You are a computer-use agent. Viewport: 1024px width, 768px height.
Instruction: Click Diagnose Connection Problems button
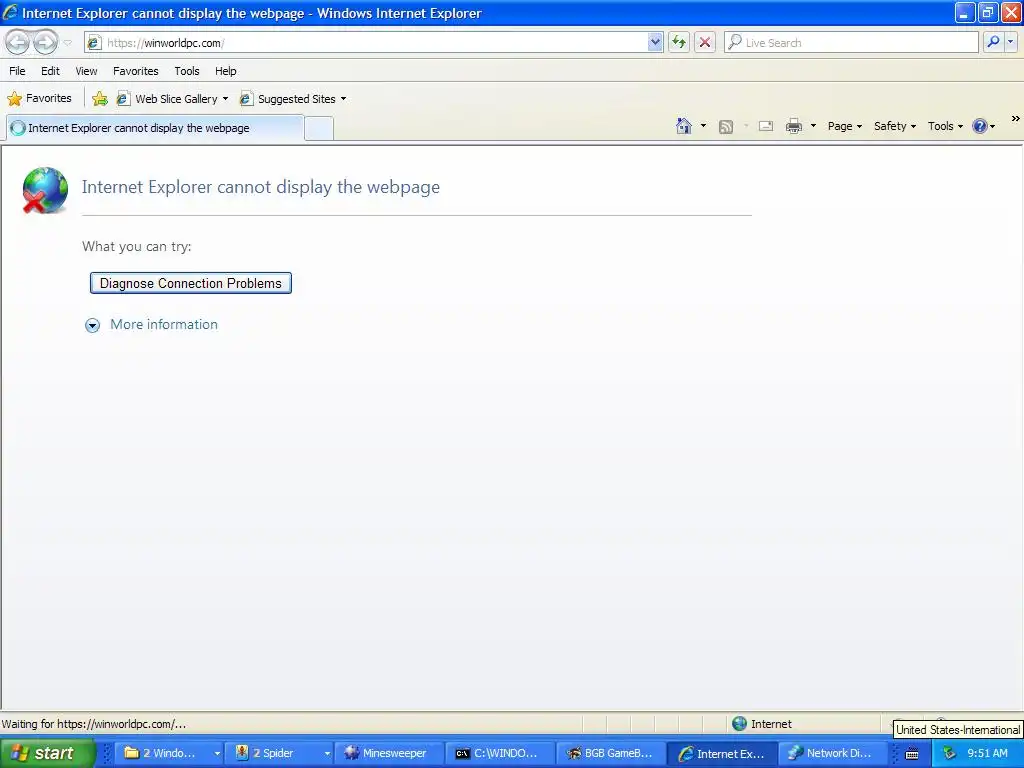coord(191,283)
